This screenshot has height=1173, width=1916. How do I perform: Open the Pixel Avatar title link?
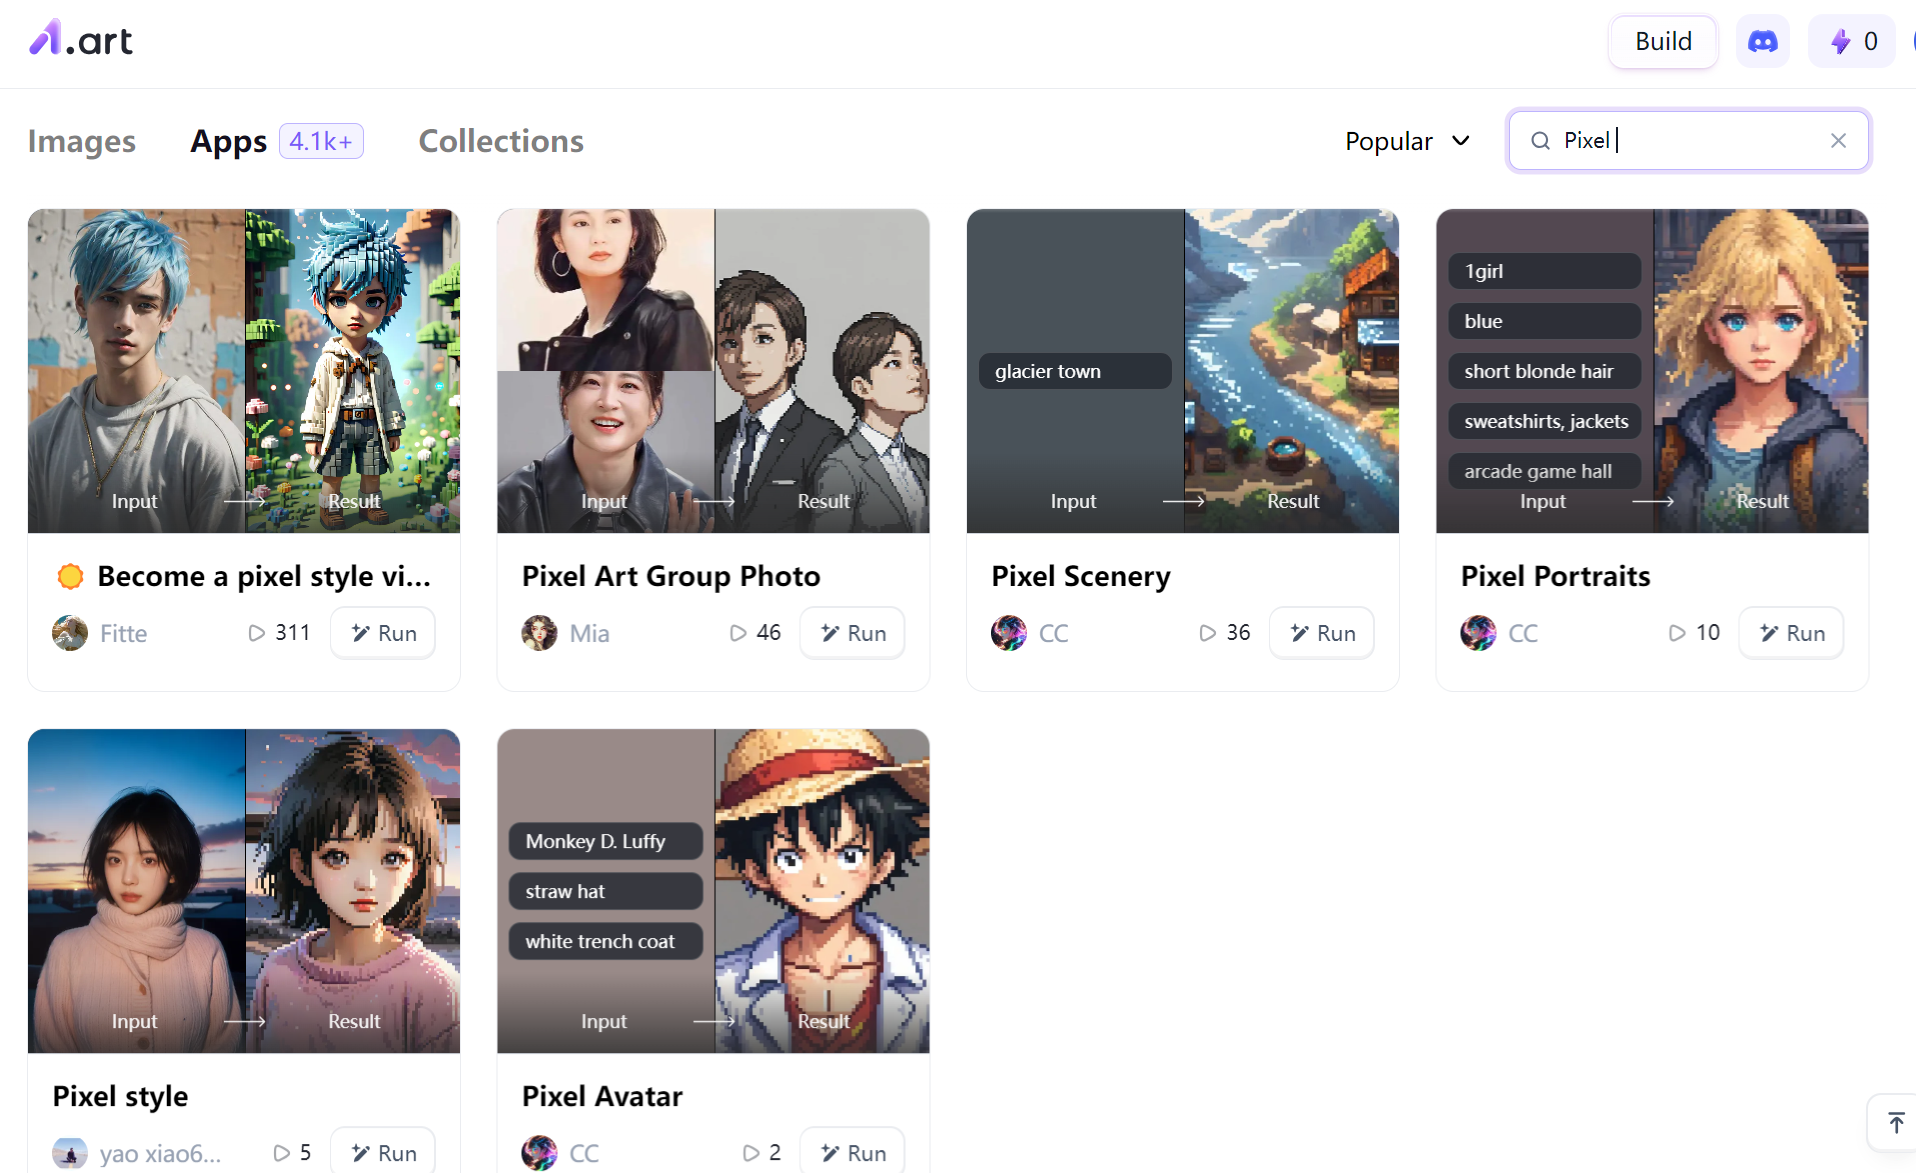(x=602, y=1097)
